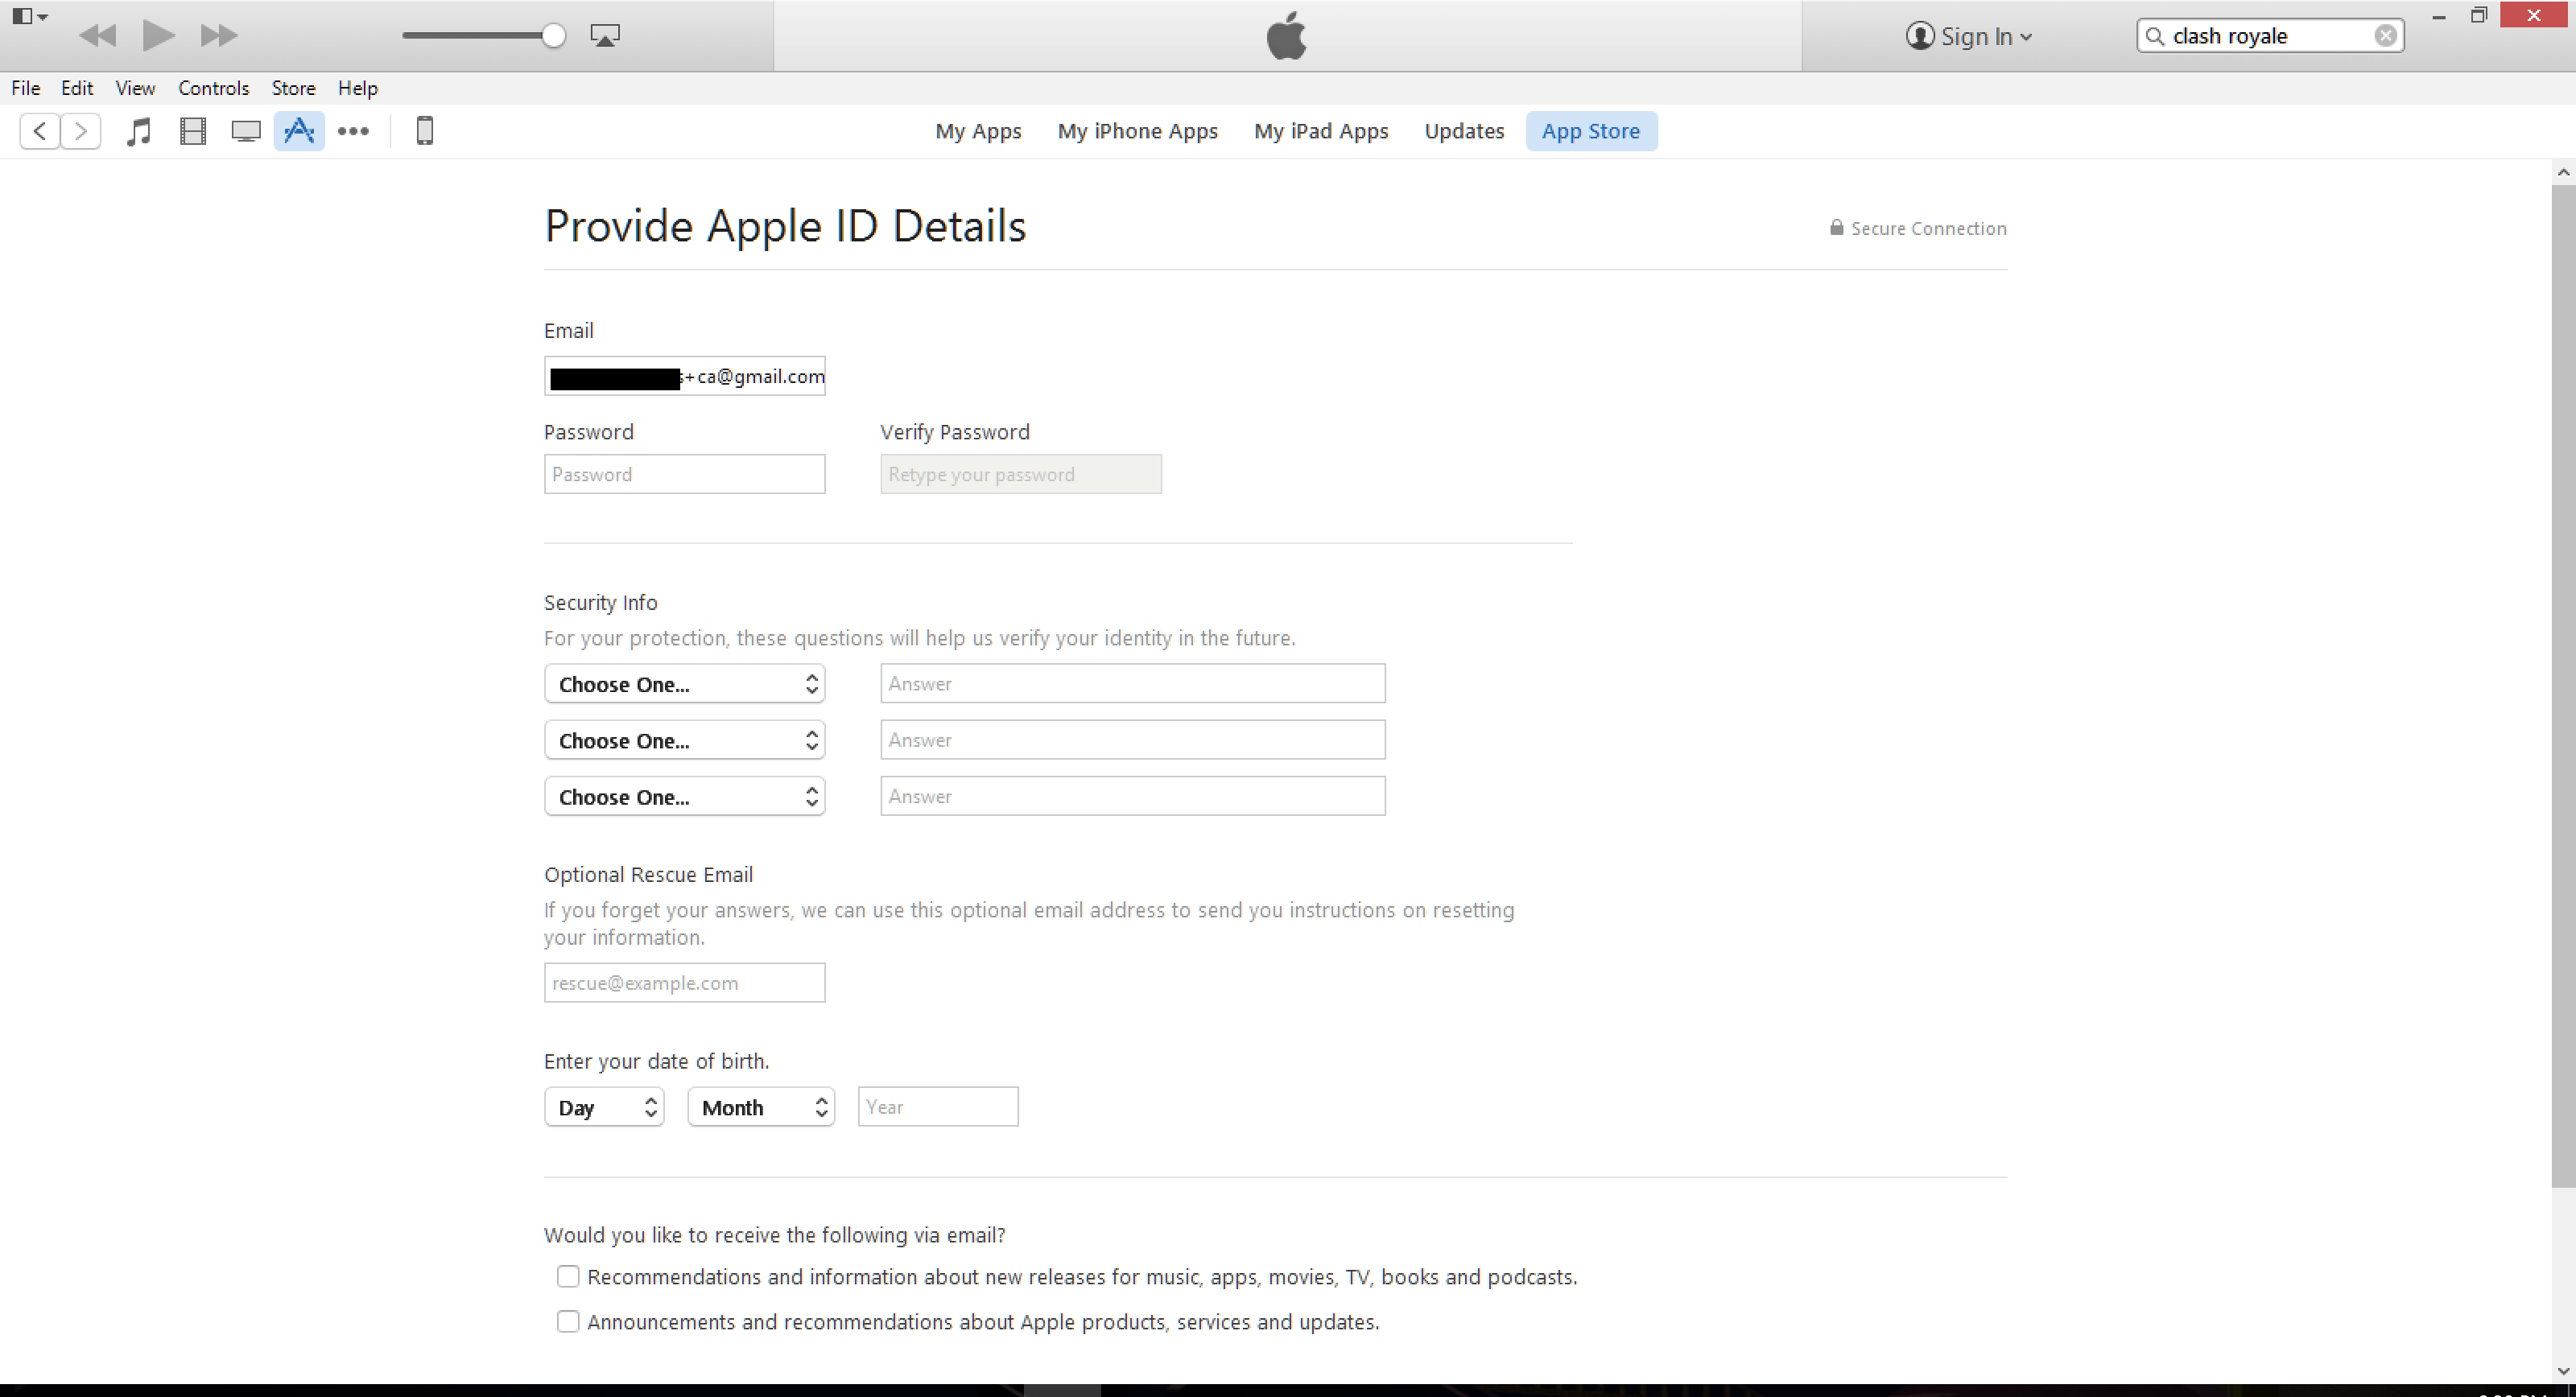Image resolution: width=2576 pixels, height=1397 pixels.
Task: Click the App Store icon in toolbar
Action: (299, 129)
